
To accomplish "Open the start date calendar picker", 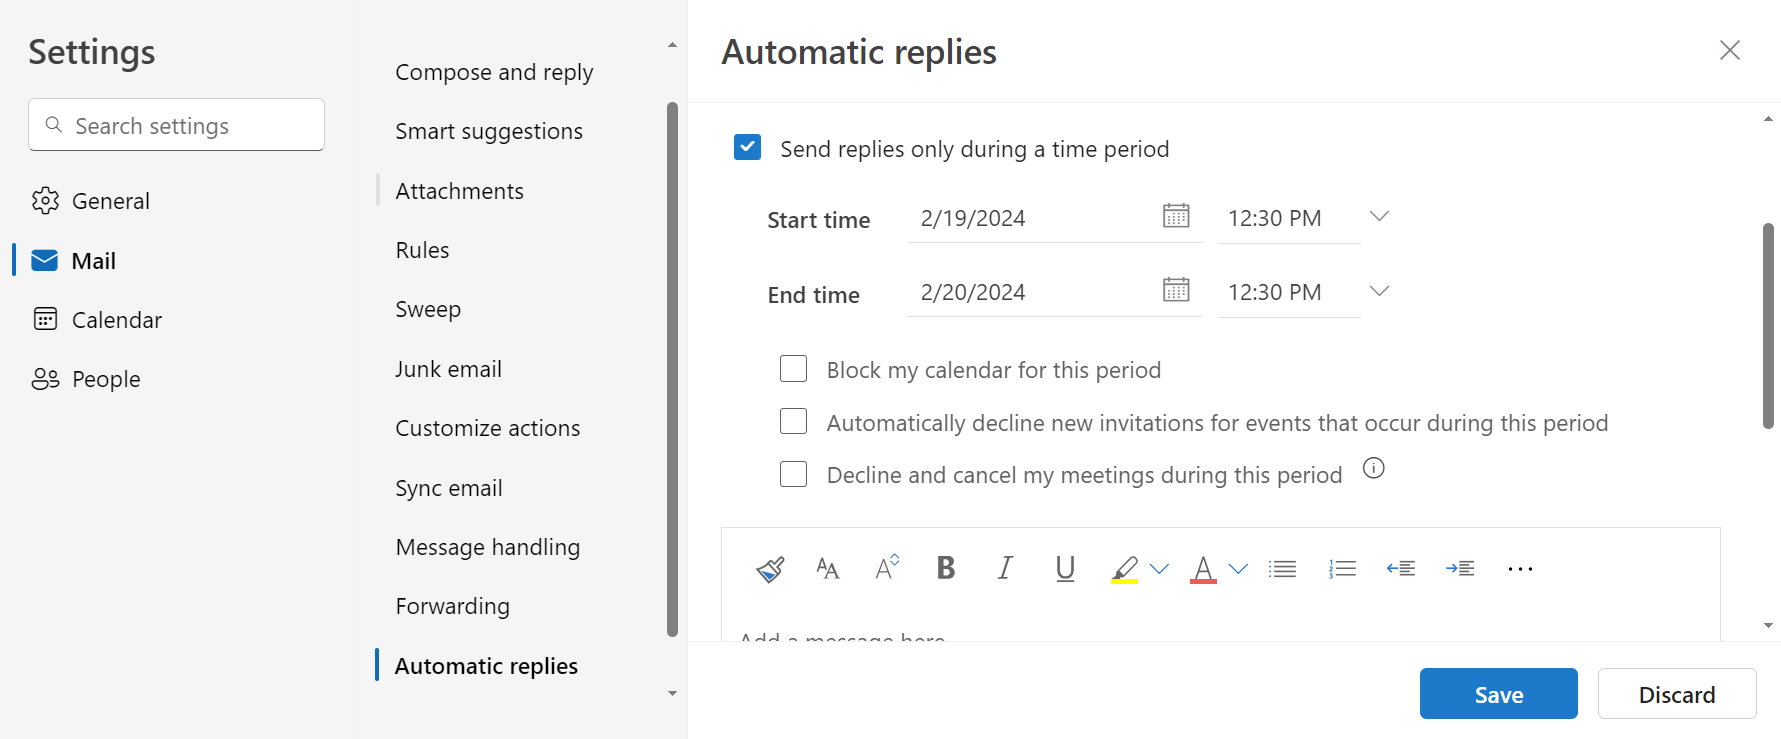I will [x=1177, y=216].
